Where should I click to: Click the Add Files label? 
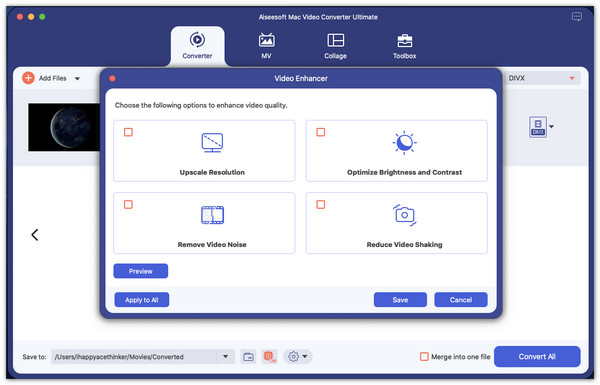click(x=52, y=78)
